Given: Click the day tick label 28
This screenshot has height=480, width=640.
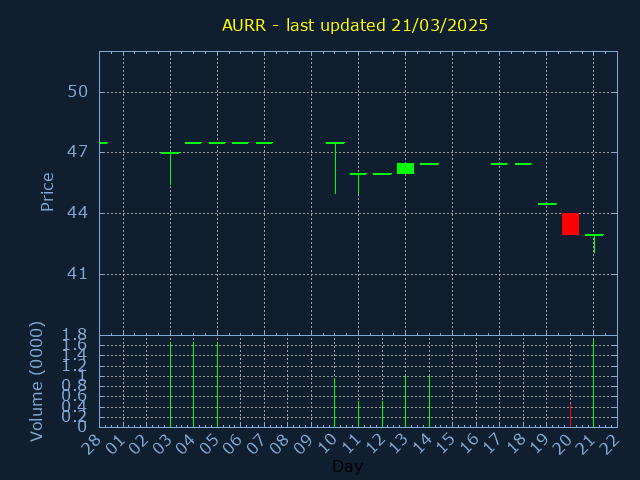Looking at the screenshot, I should [x=91, y=444].
